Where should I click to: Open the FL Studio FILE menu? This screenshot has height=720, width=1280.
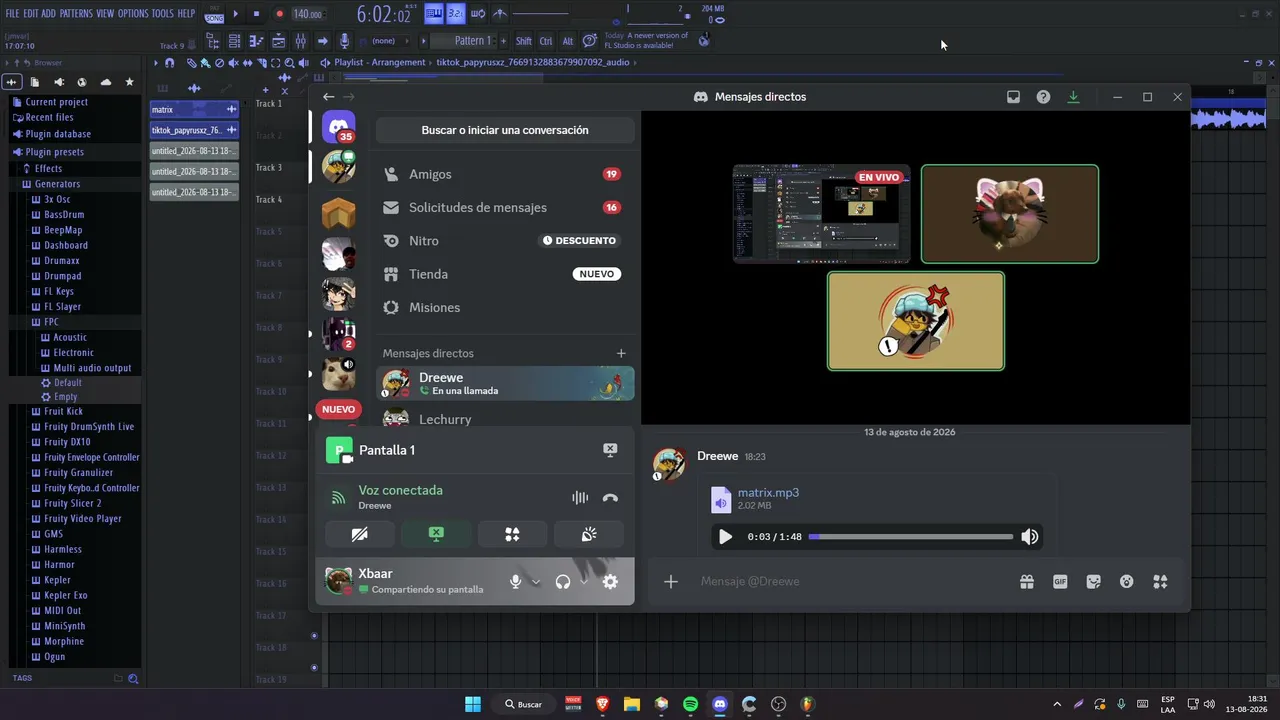tap(12, 14)
